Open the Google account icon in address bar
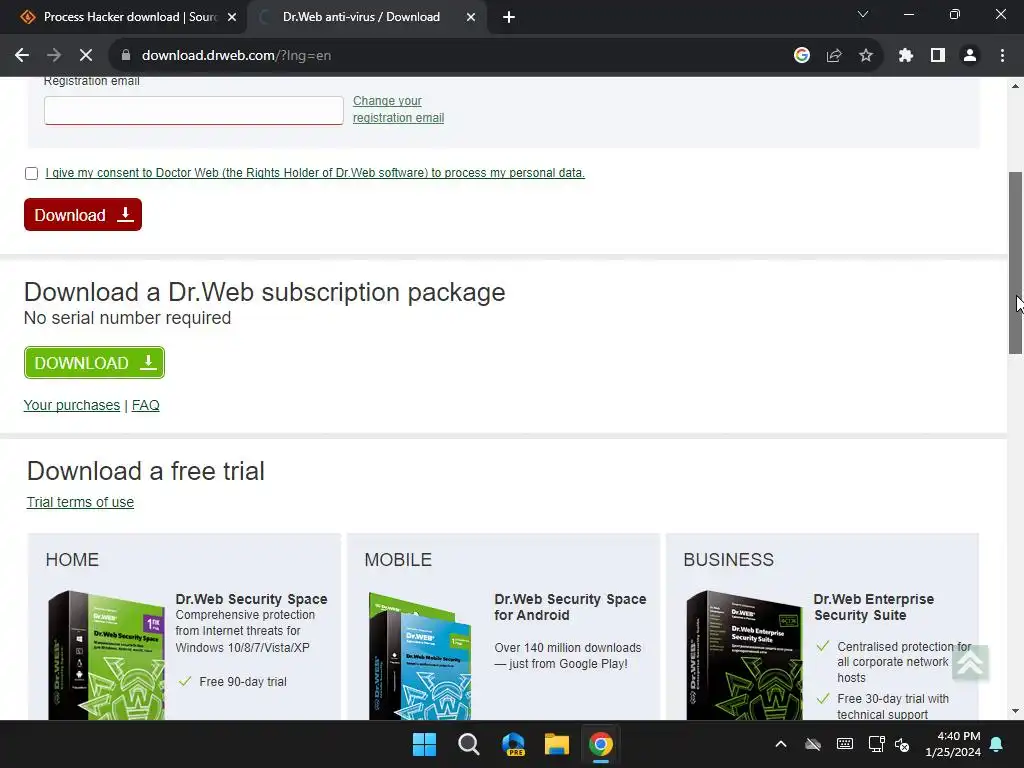The image size is (1024, 768). click(x=802, y=56)
